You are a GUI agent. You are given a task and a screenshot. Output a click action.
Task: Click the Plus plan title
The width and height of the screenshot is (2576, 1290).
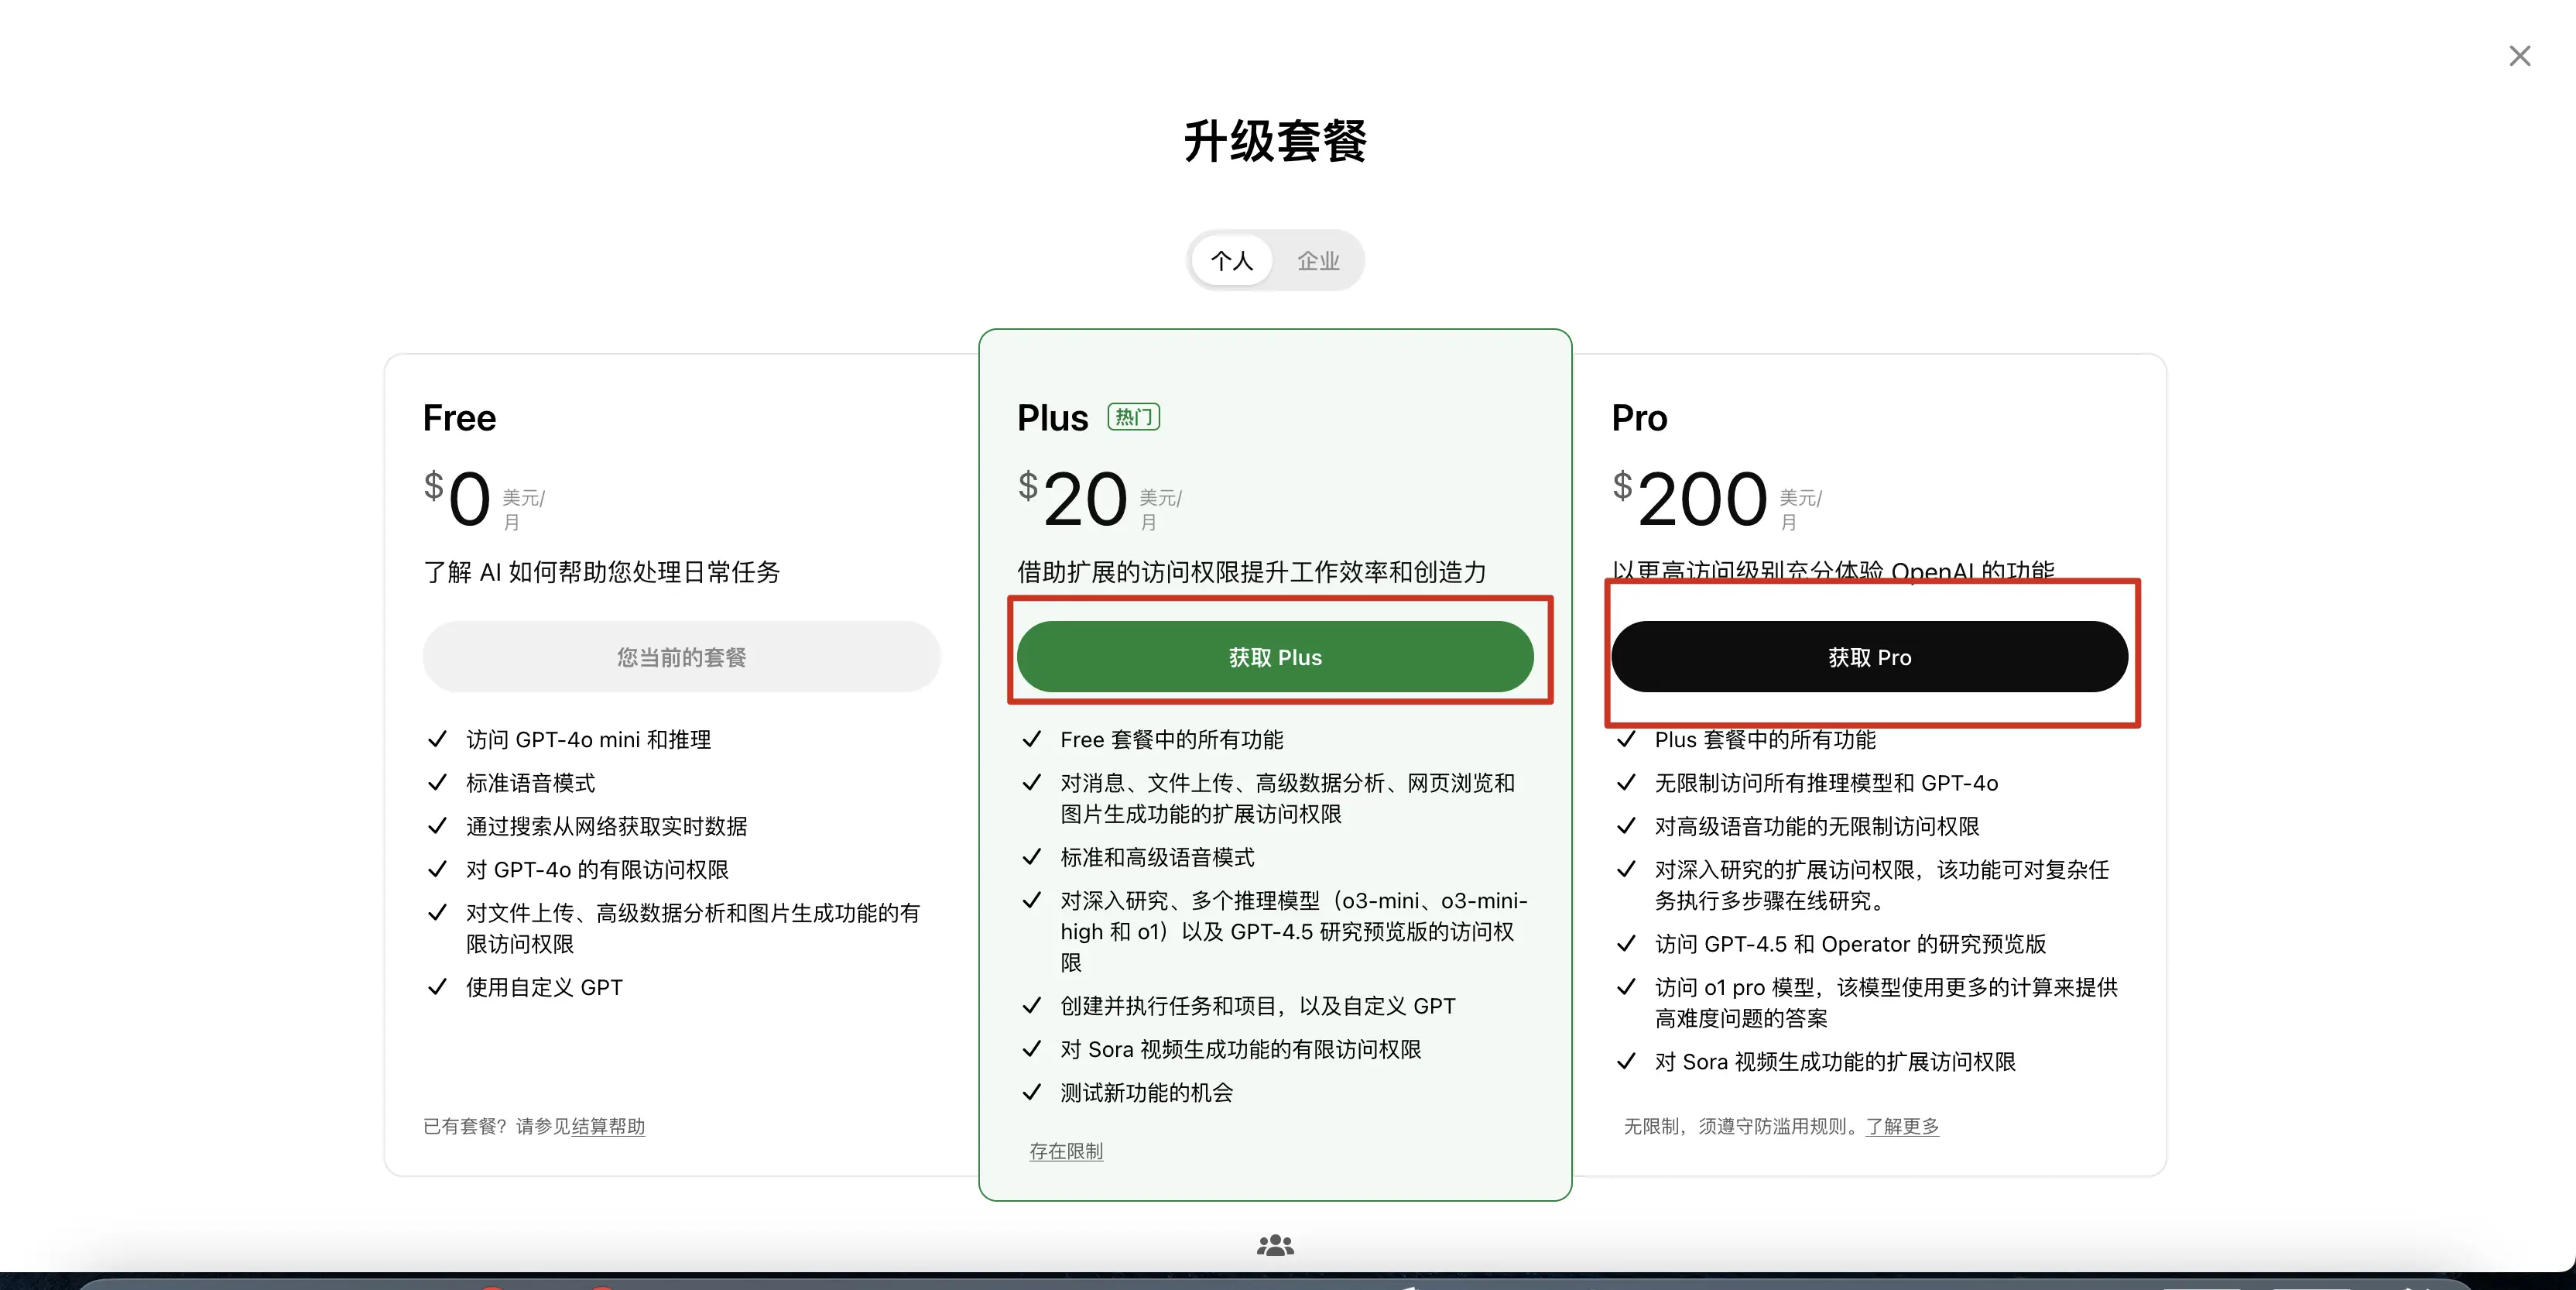coord(1052,418)
